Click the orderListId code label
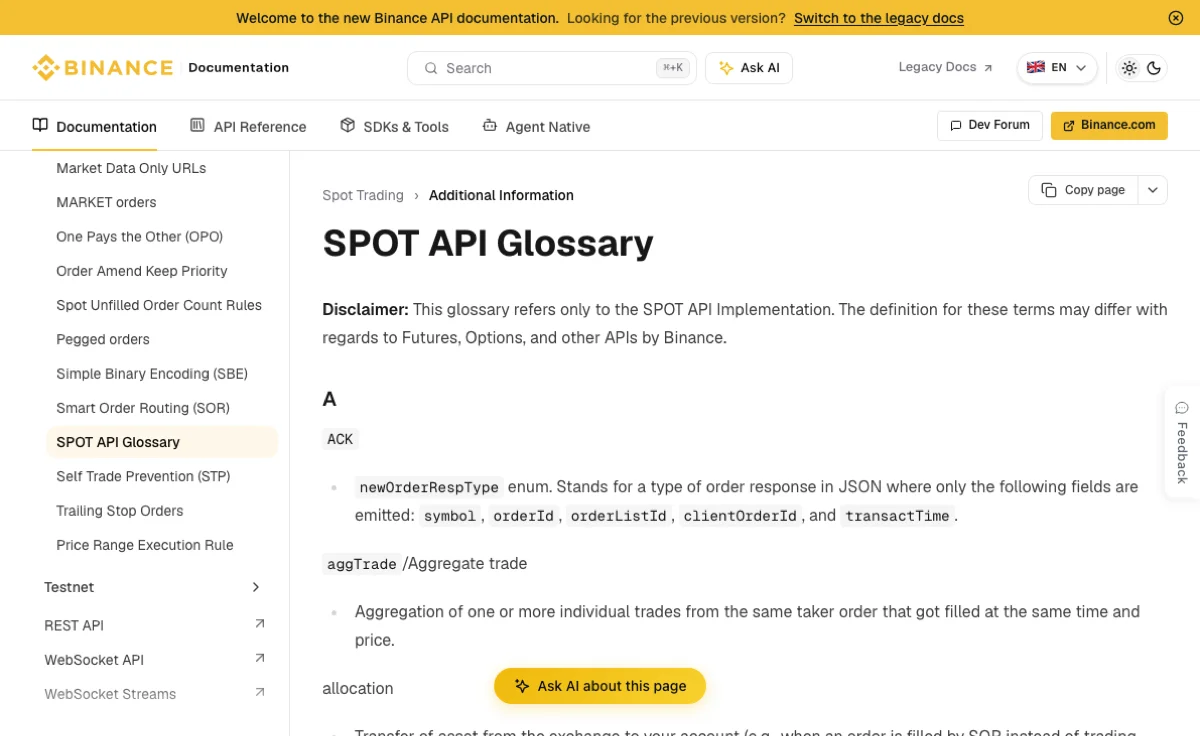The height and width of the screenshot is (736, 1200). (x=618, y=516)
